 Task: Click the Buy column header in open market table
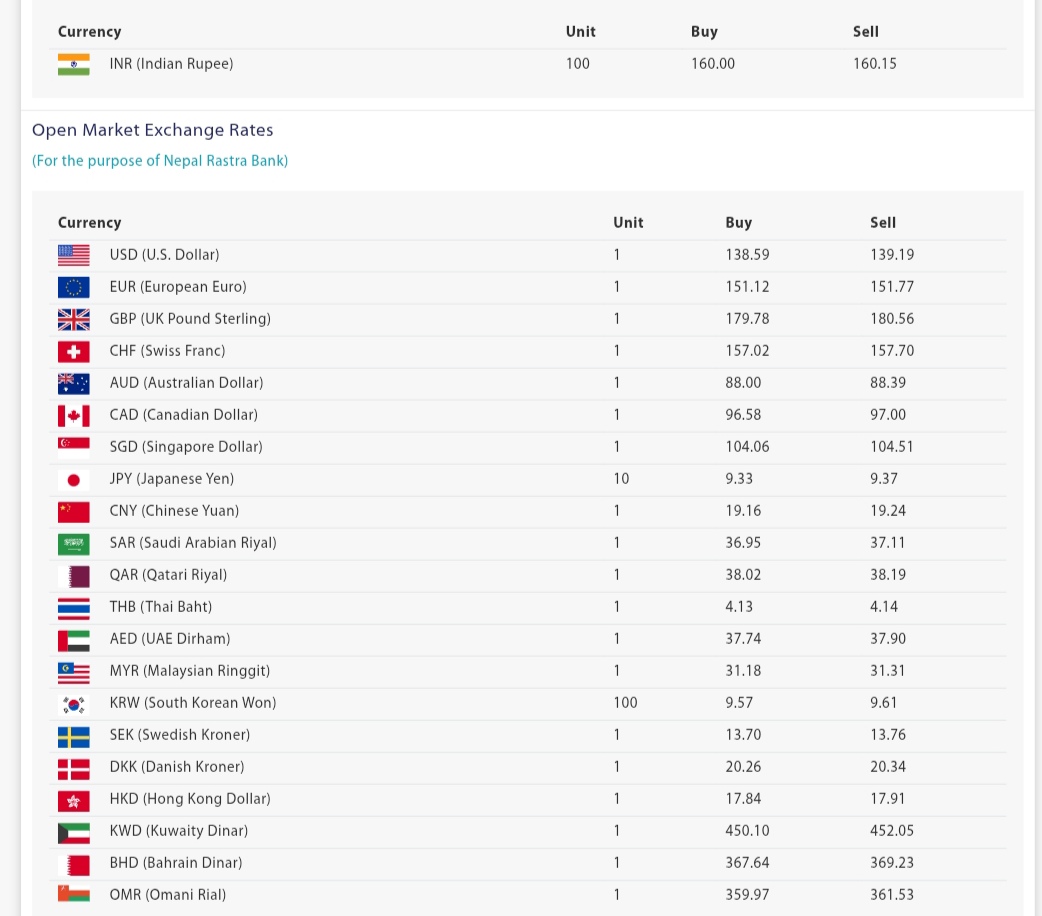click(x=738, y=223)
